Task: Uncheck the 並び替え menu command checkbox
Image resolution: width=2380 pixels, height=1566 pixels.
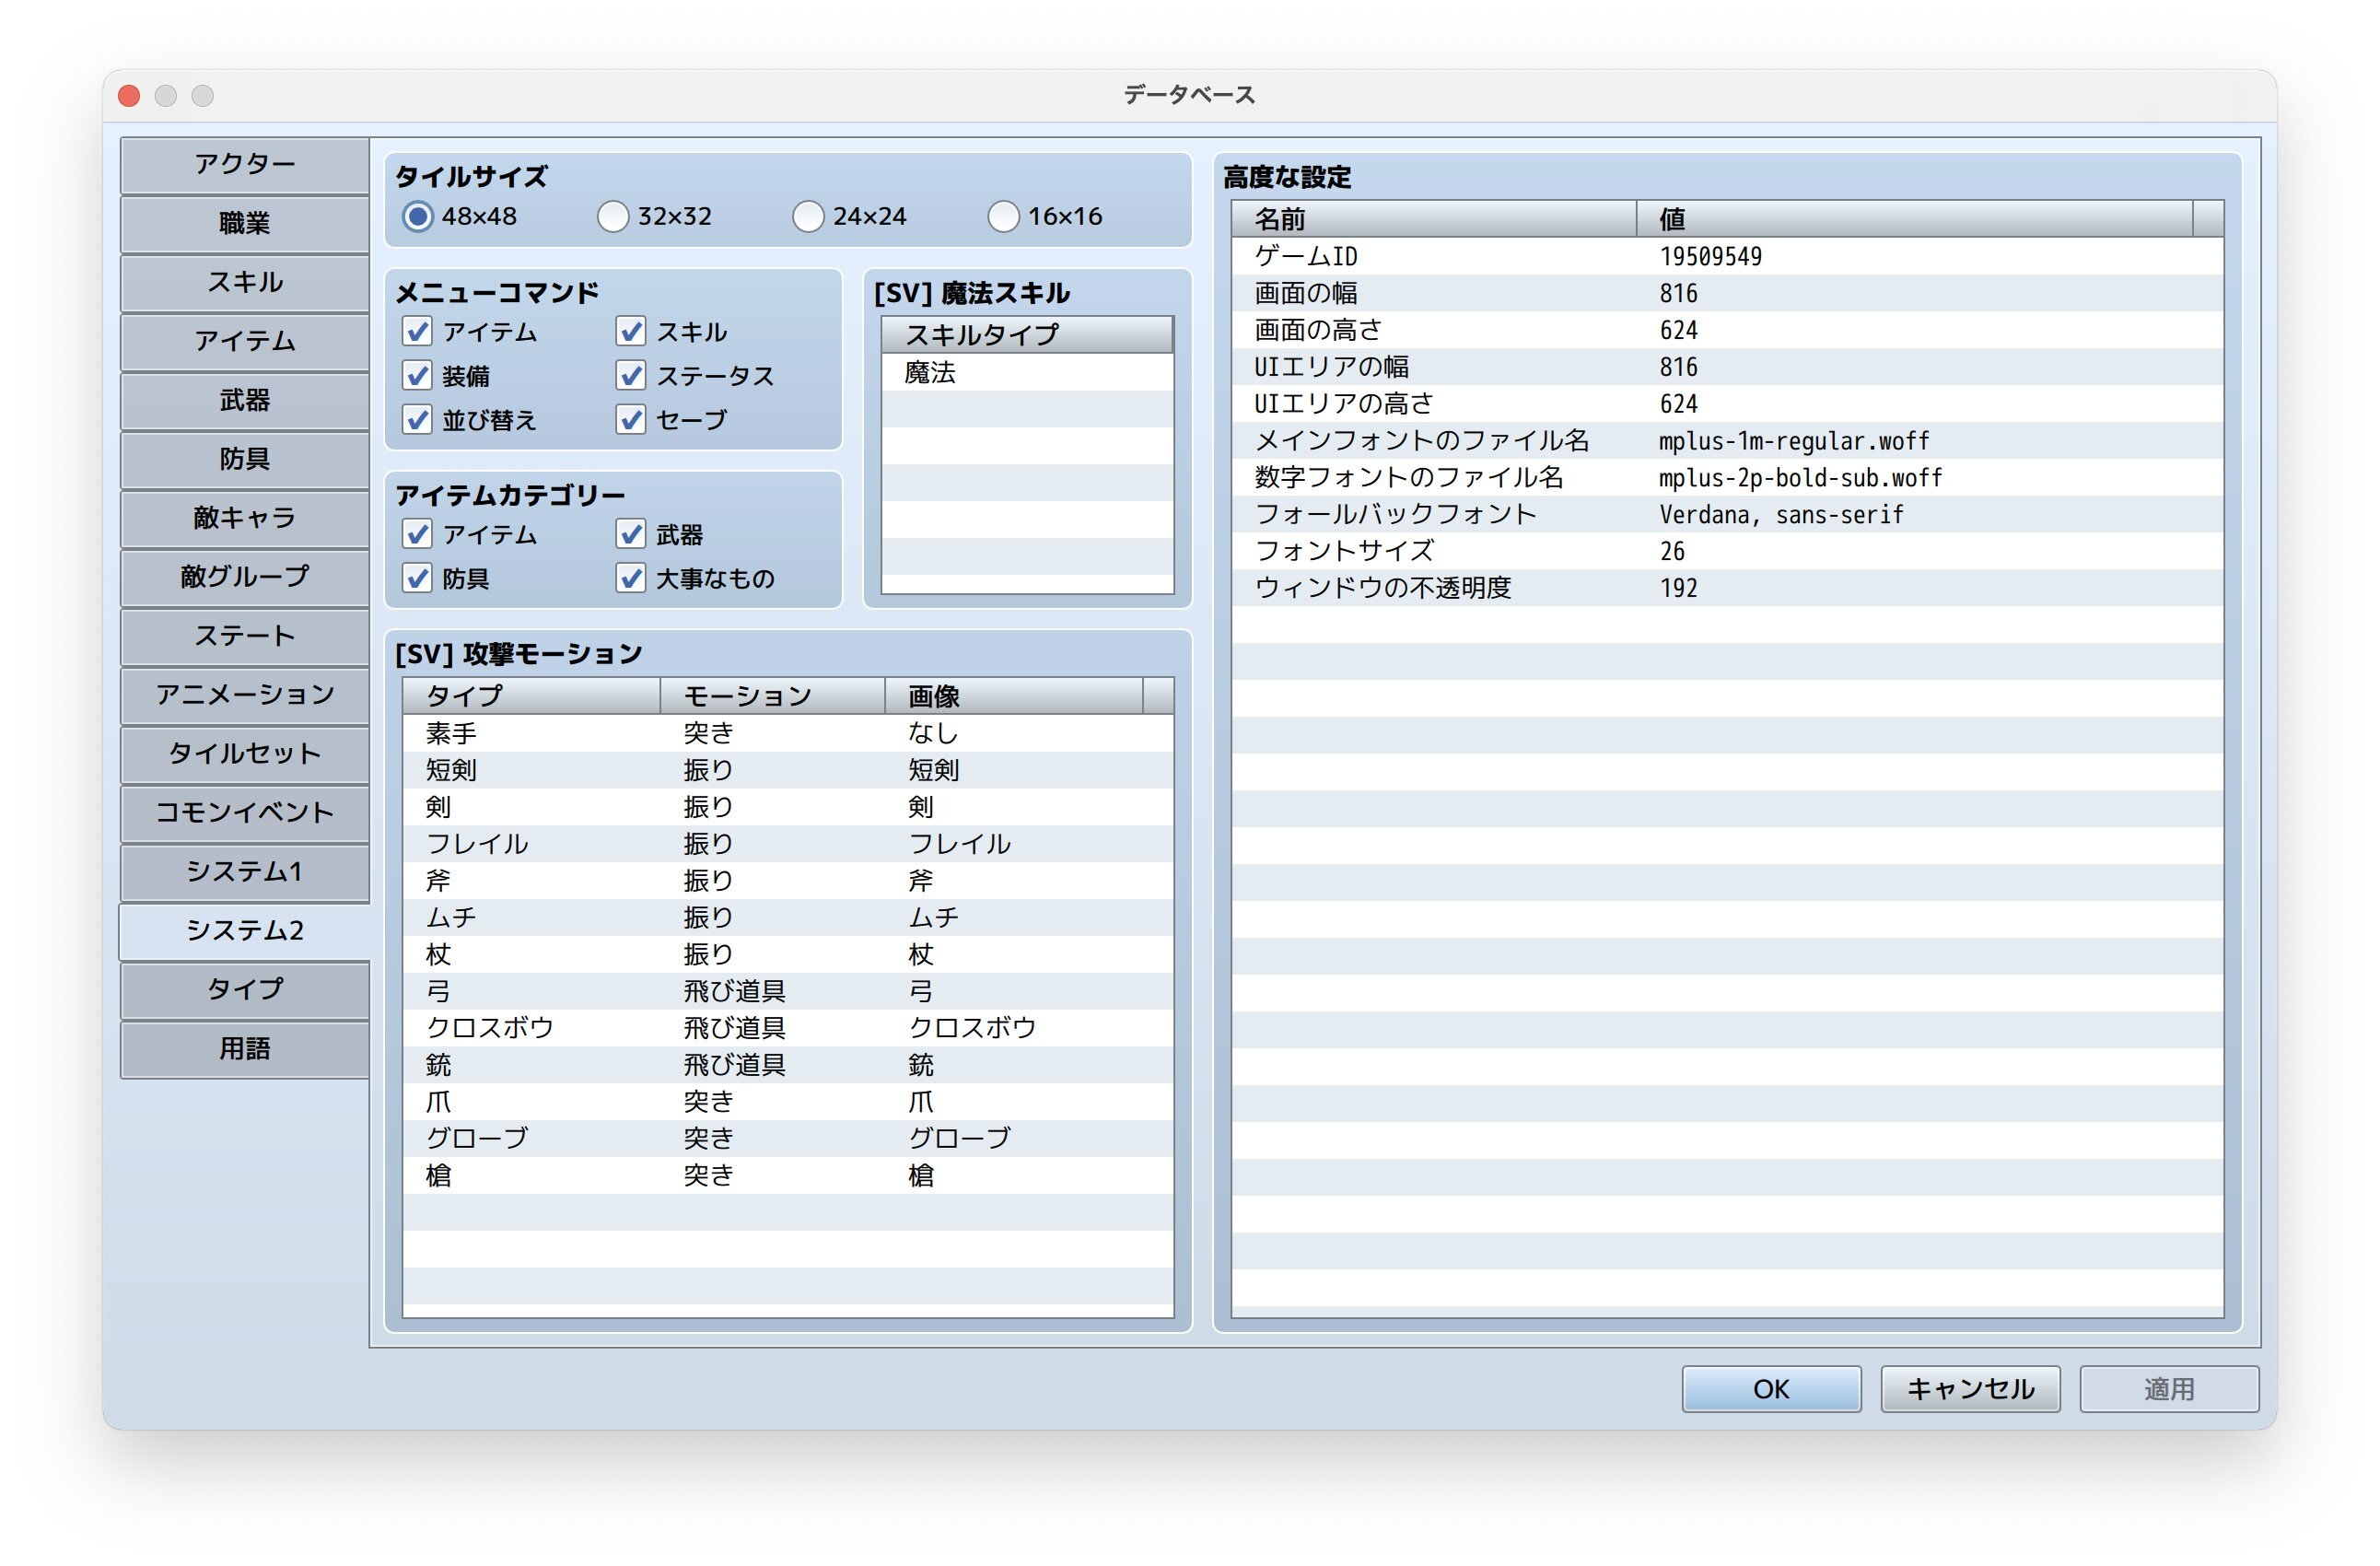Action: point(417,420)
